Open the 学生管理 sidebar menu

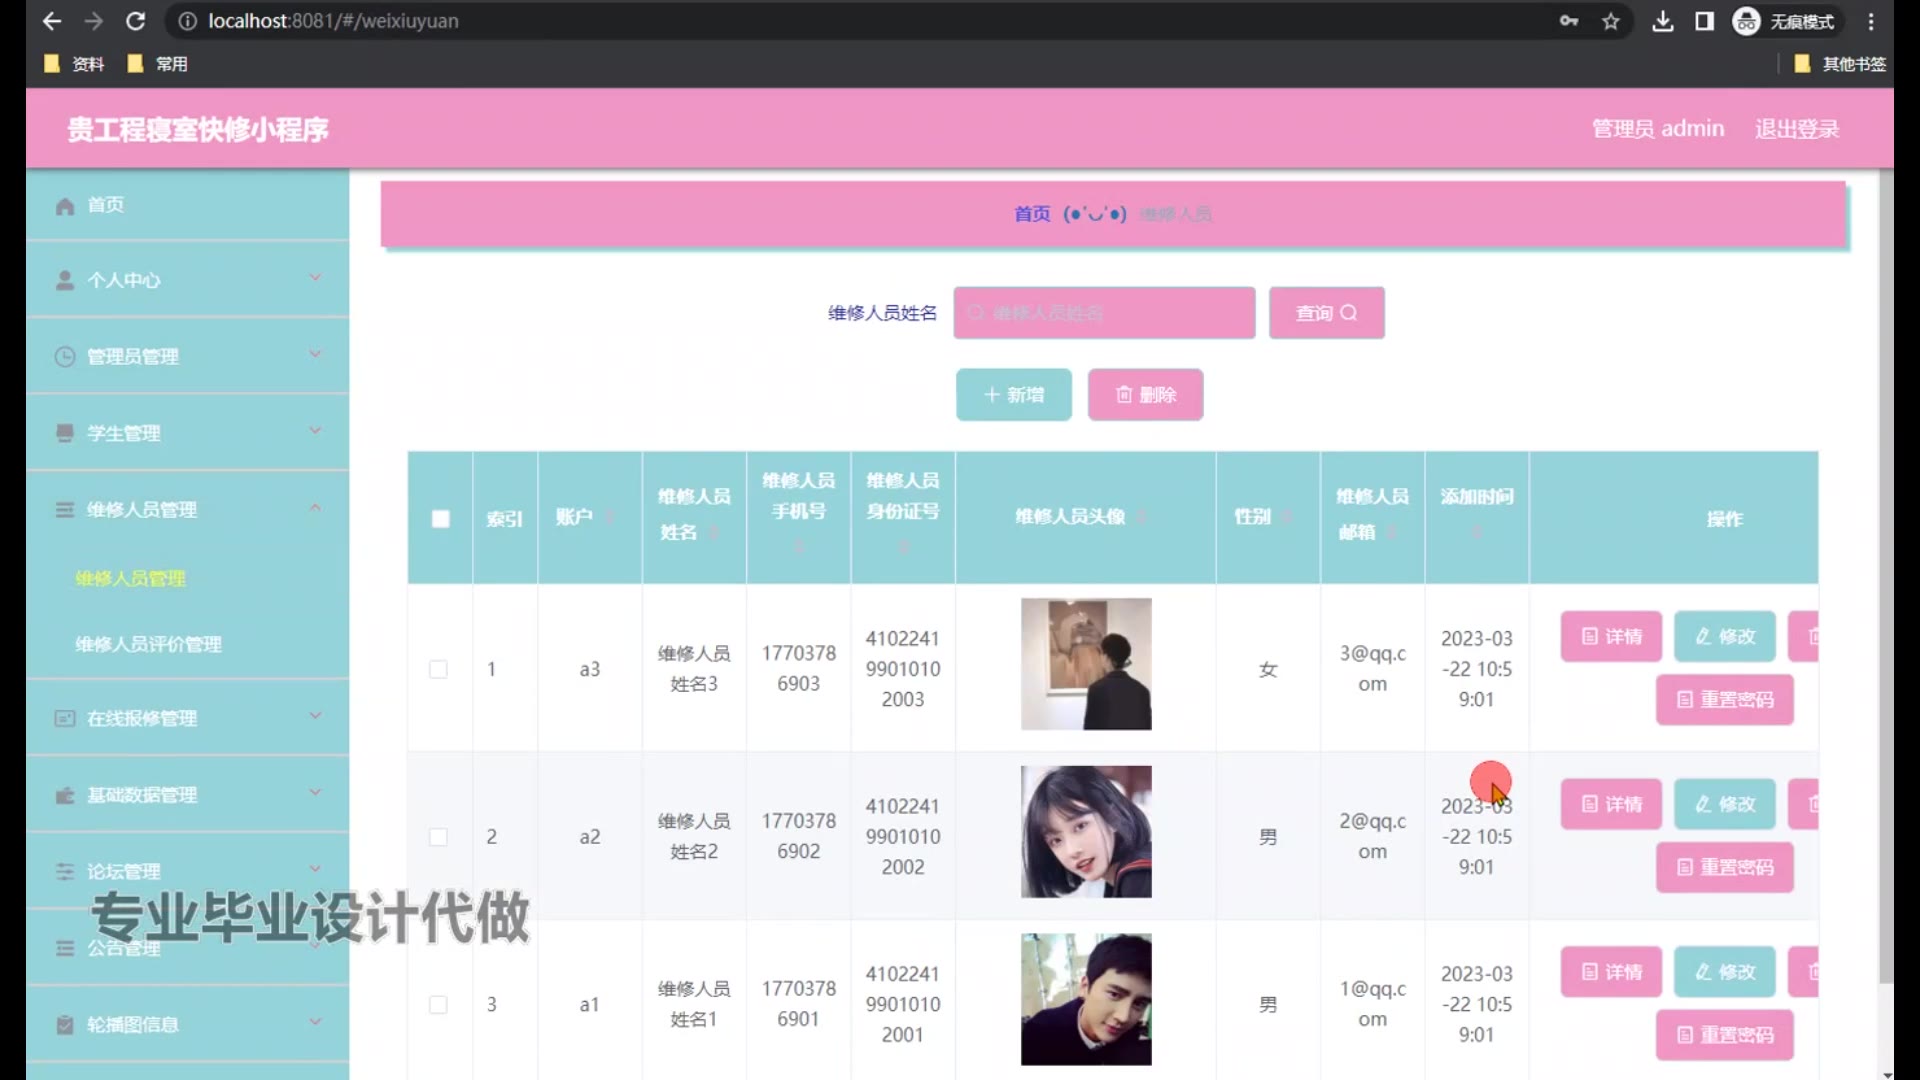(x=188, y=433)
